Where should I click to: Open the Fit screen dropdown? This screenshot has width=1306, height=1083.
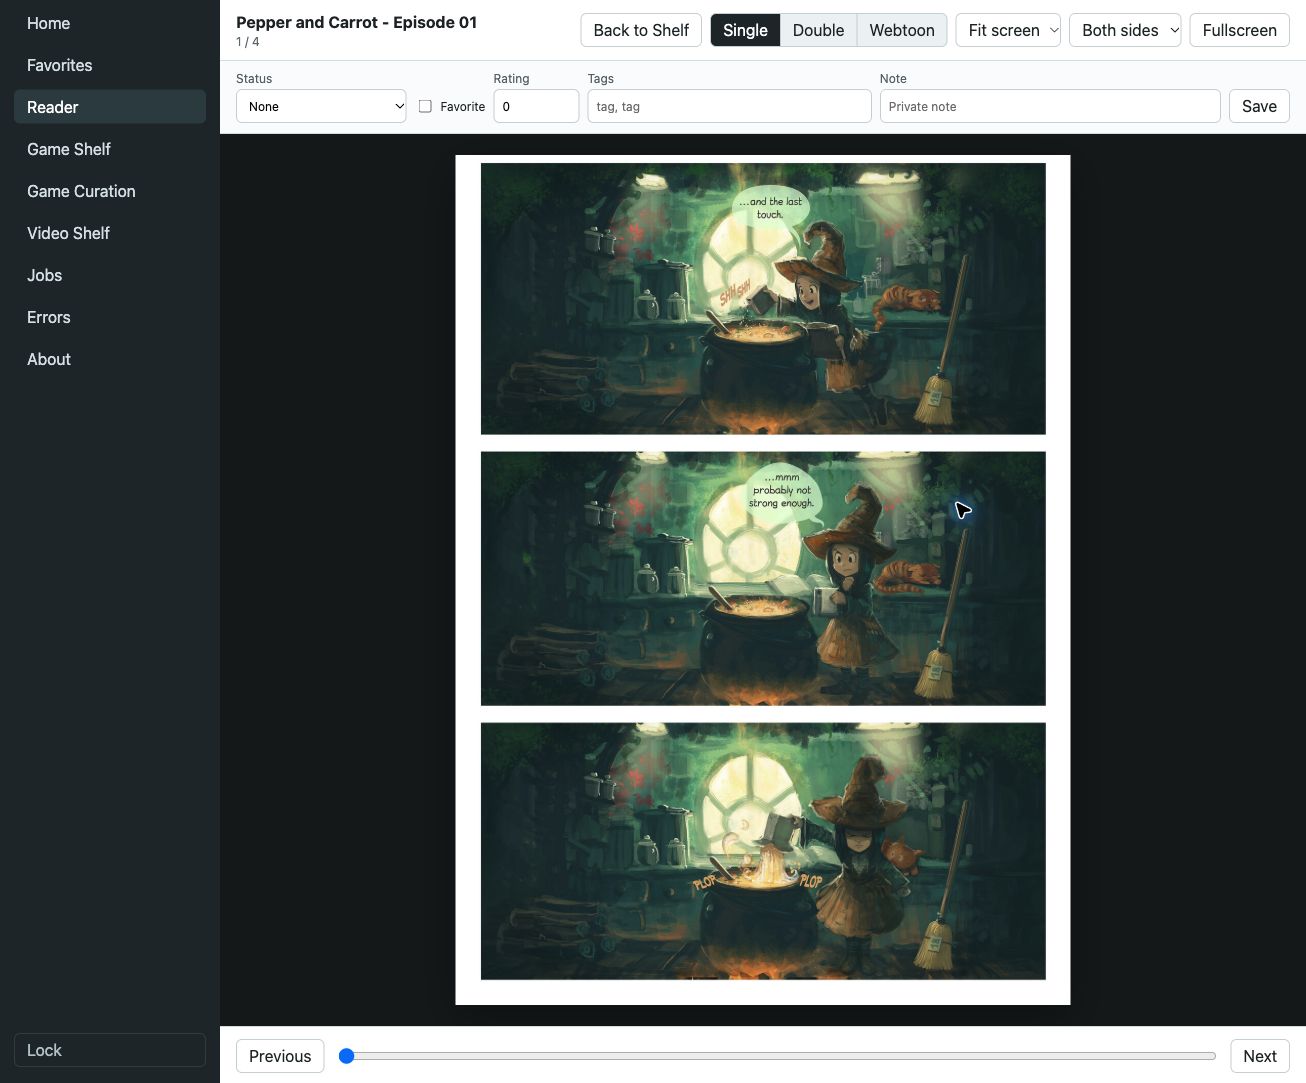(x=1009, y=30)
